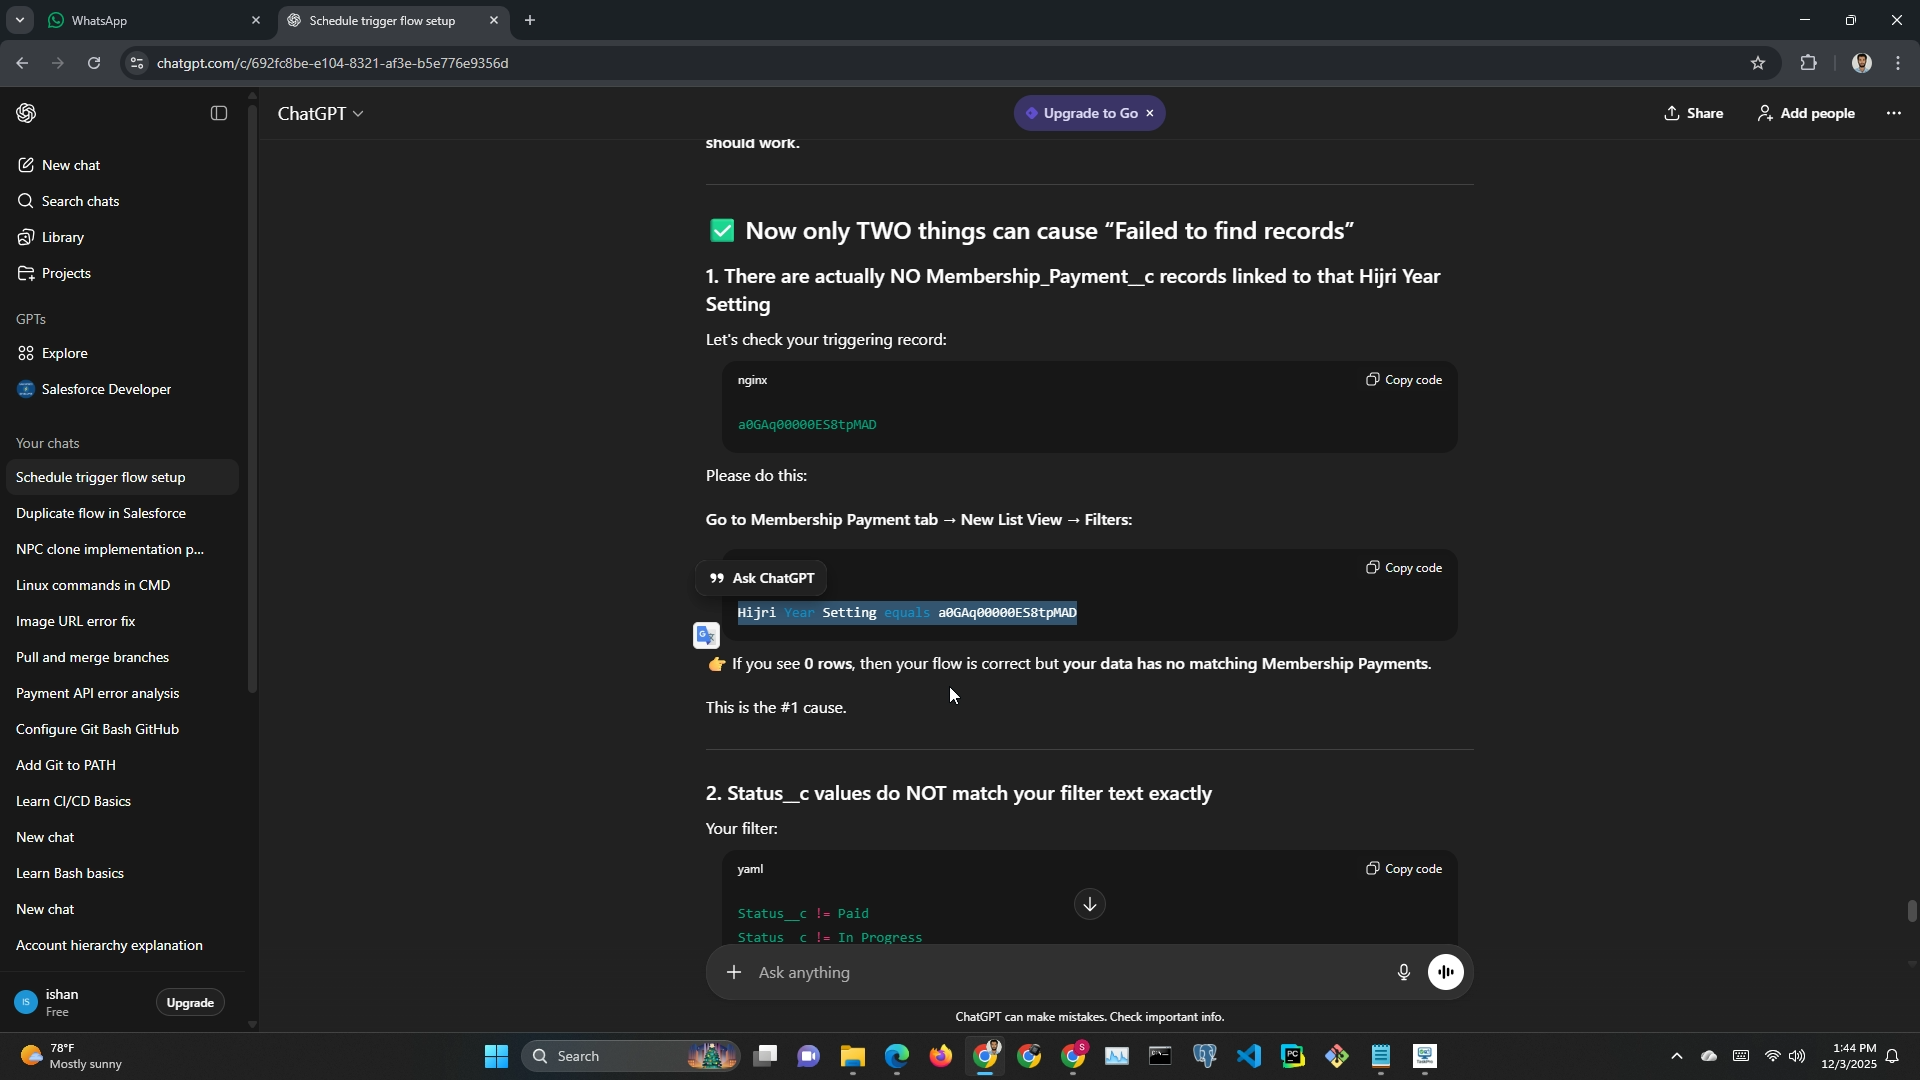
Task: Bookmark this page with the star icon
Action: point(1758,63)
